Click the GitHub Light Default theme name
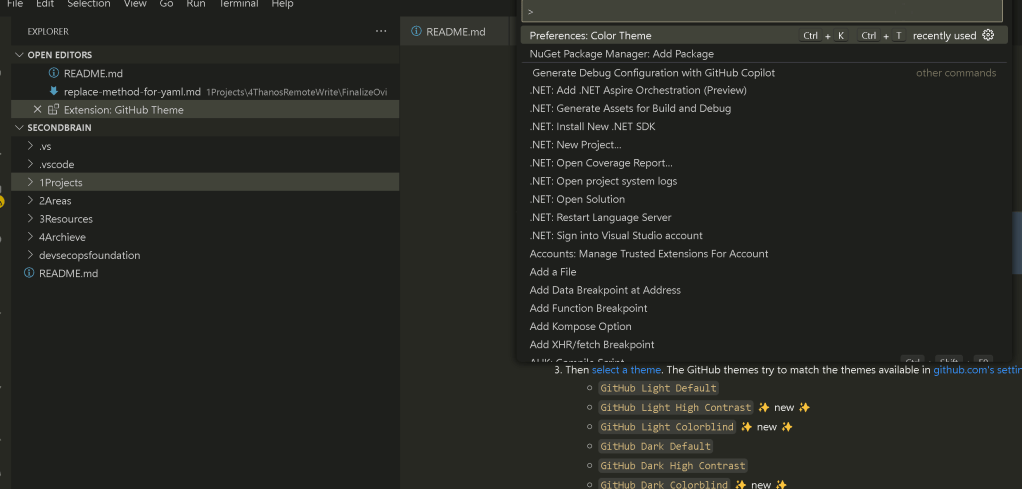1022x489 pixels. (x=658, y=388)
